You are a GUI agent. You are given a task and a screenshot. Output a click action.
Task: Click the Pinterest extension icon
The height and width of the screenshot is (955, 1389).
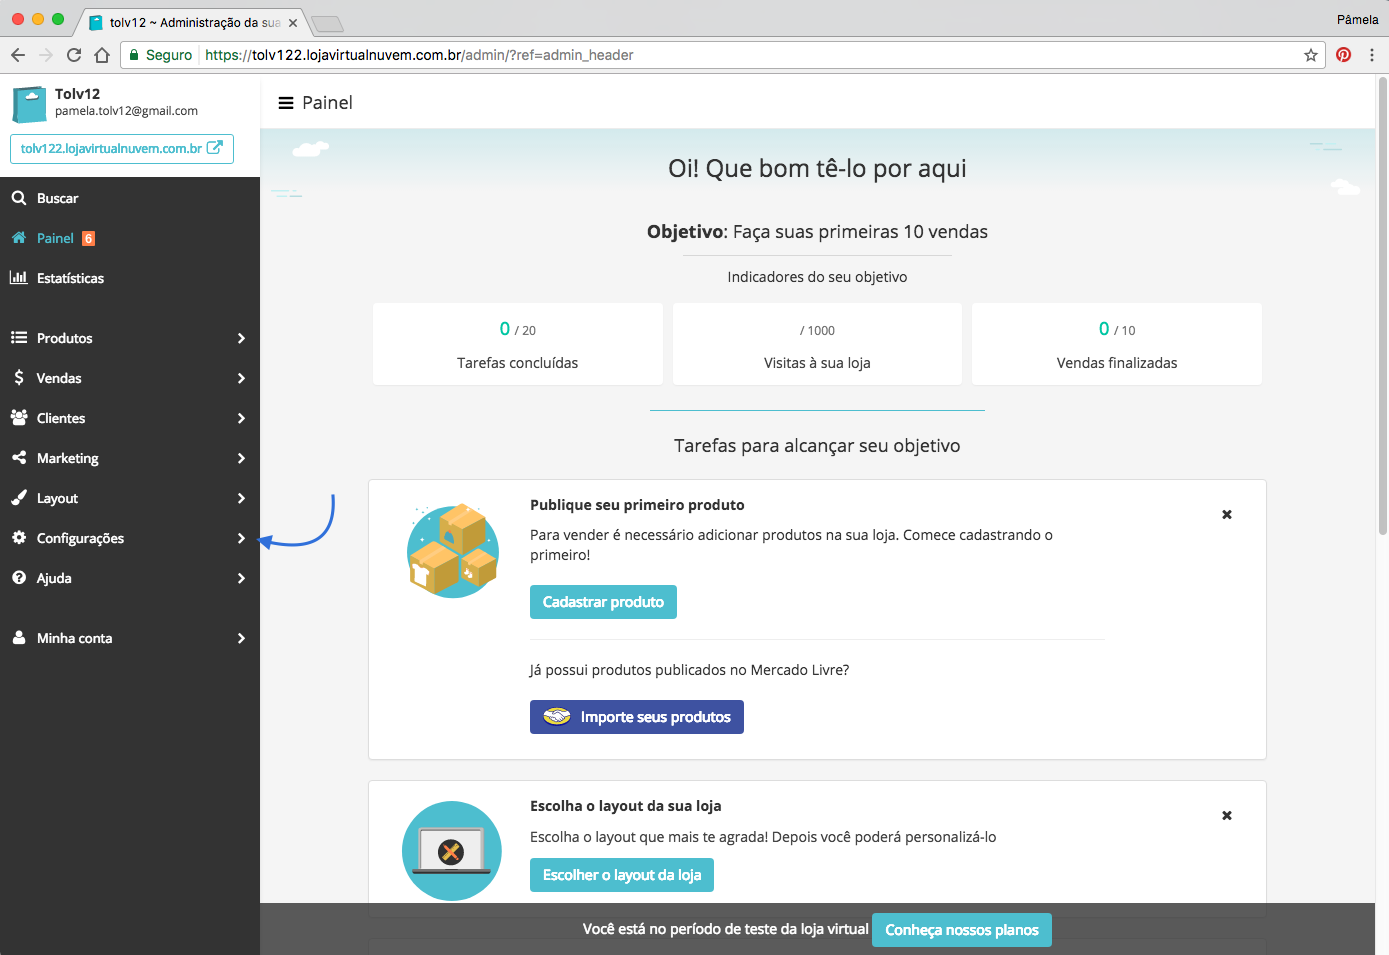(x=1343, y=55)
